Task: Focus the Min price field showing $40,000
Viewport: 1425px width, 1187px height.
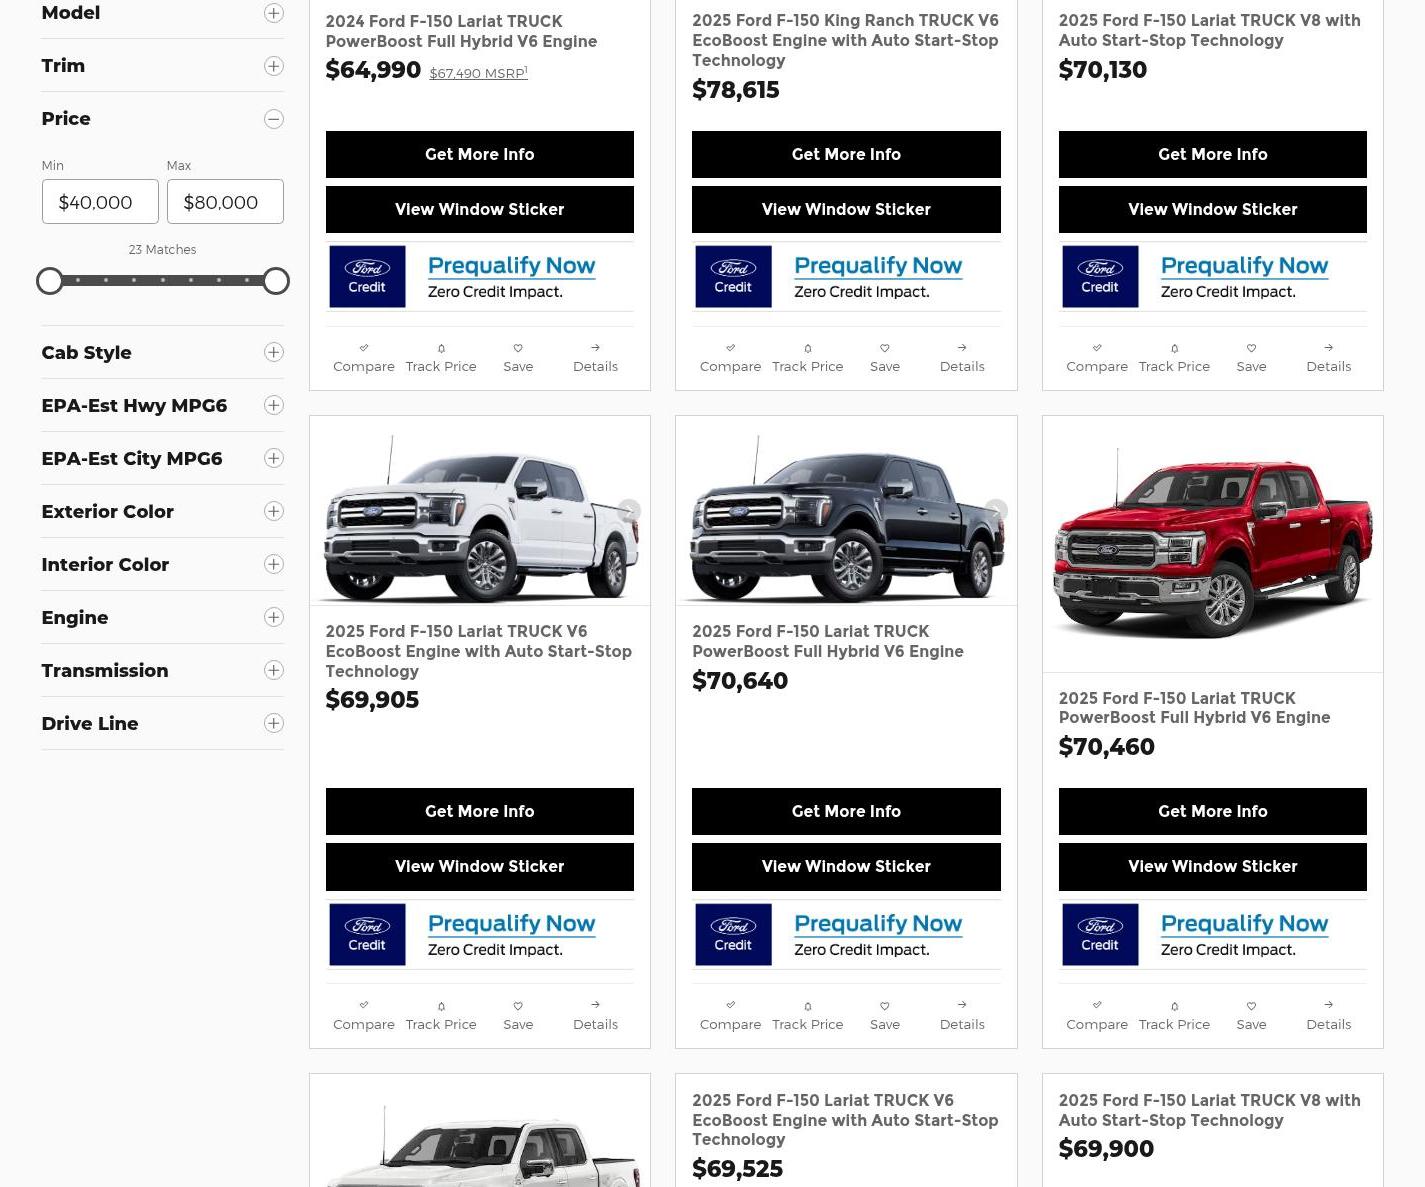Action: pyautogui.click(x=100, y=202)
